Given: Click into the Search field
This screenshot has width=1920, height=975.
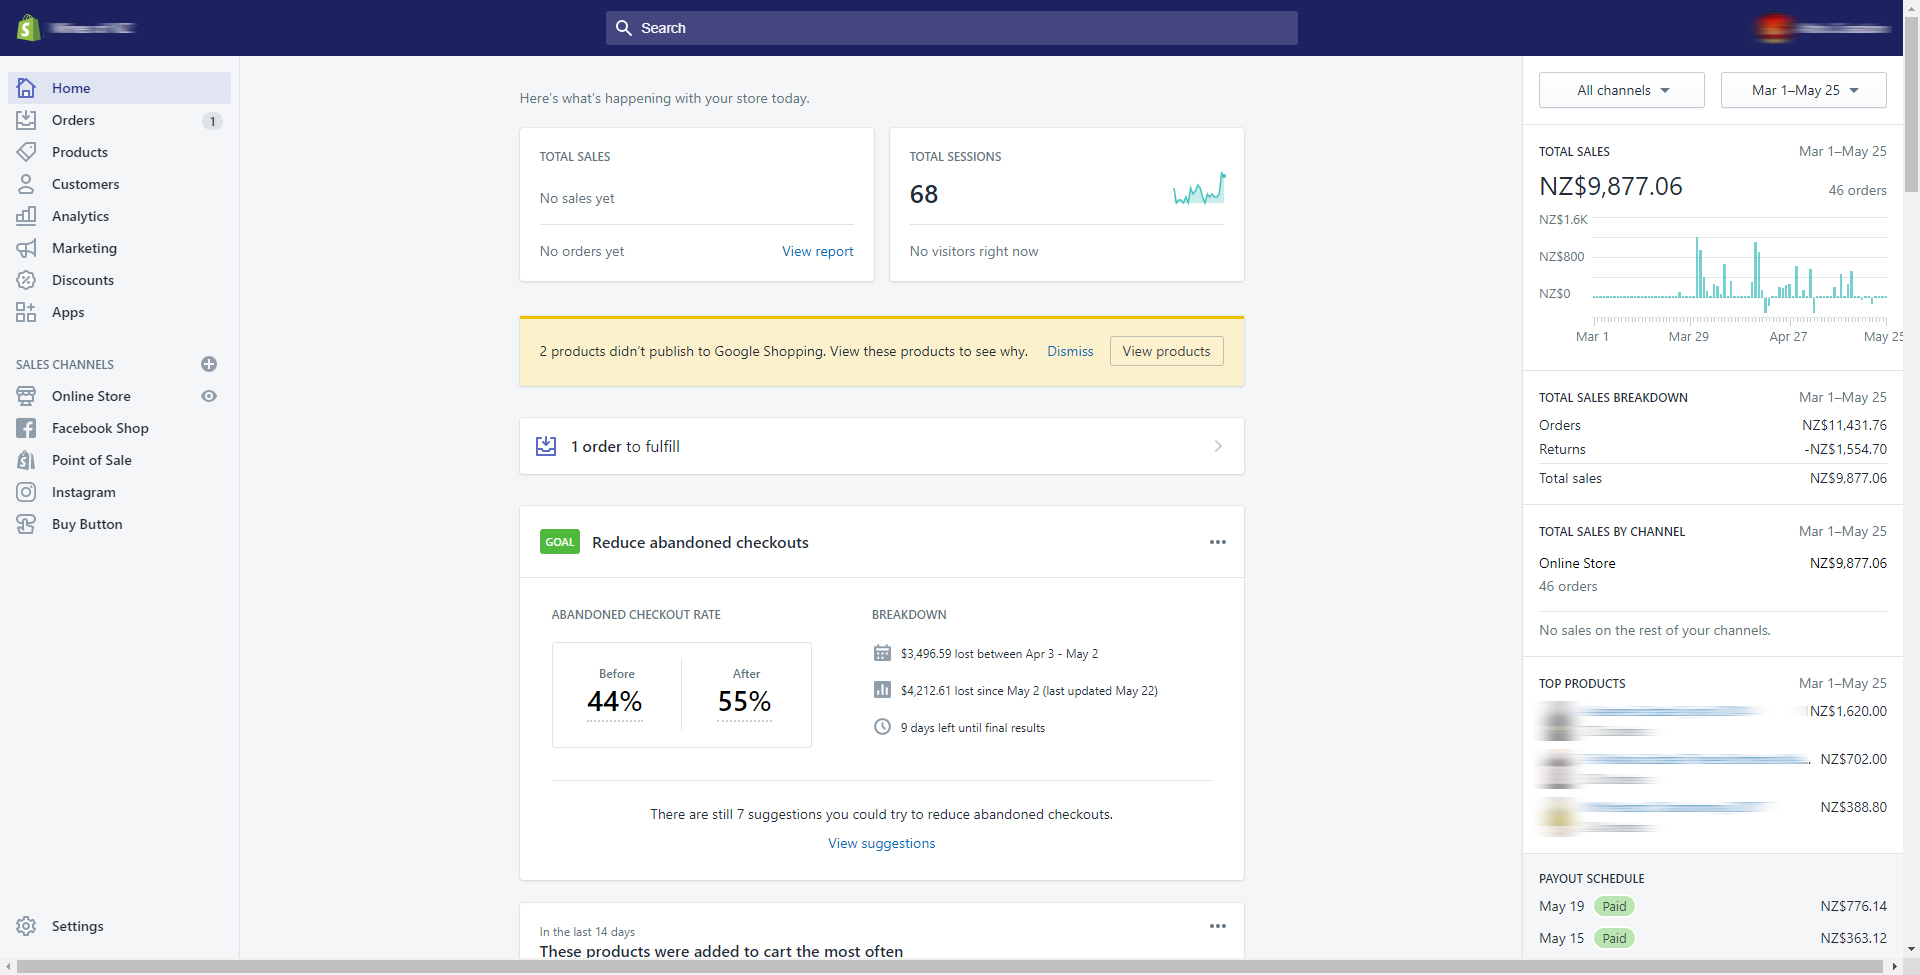Looking at the screenshot, I should click(x=952, y=28).
